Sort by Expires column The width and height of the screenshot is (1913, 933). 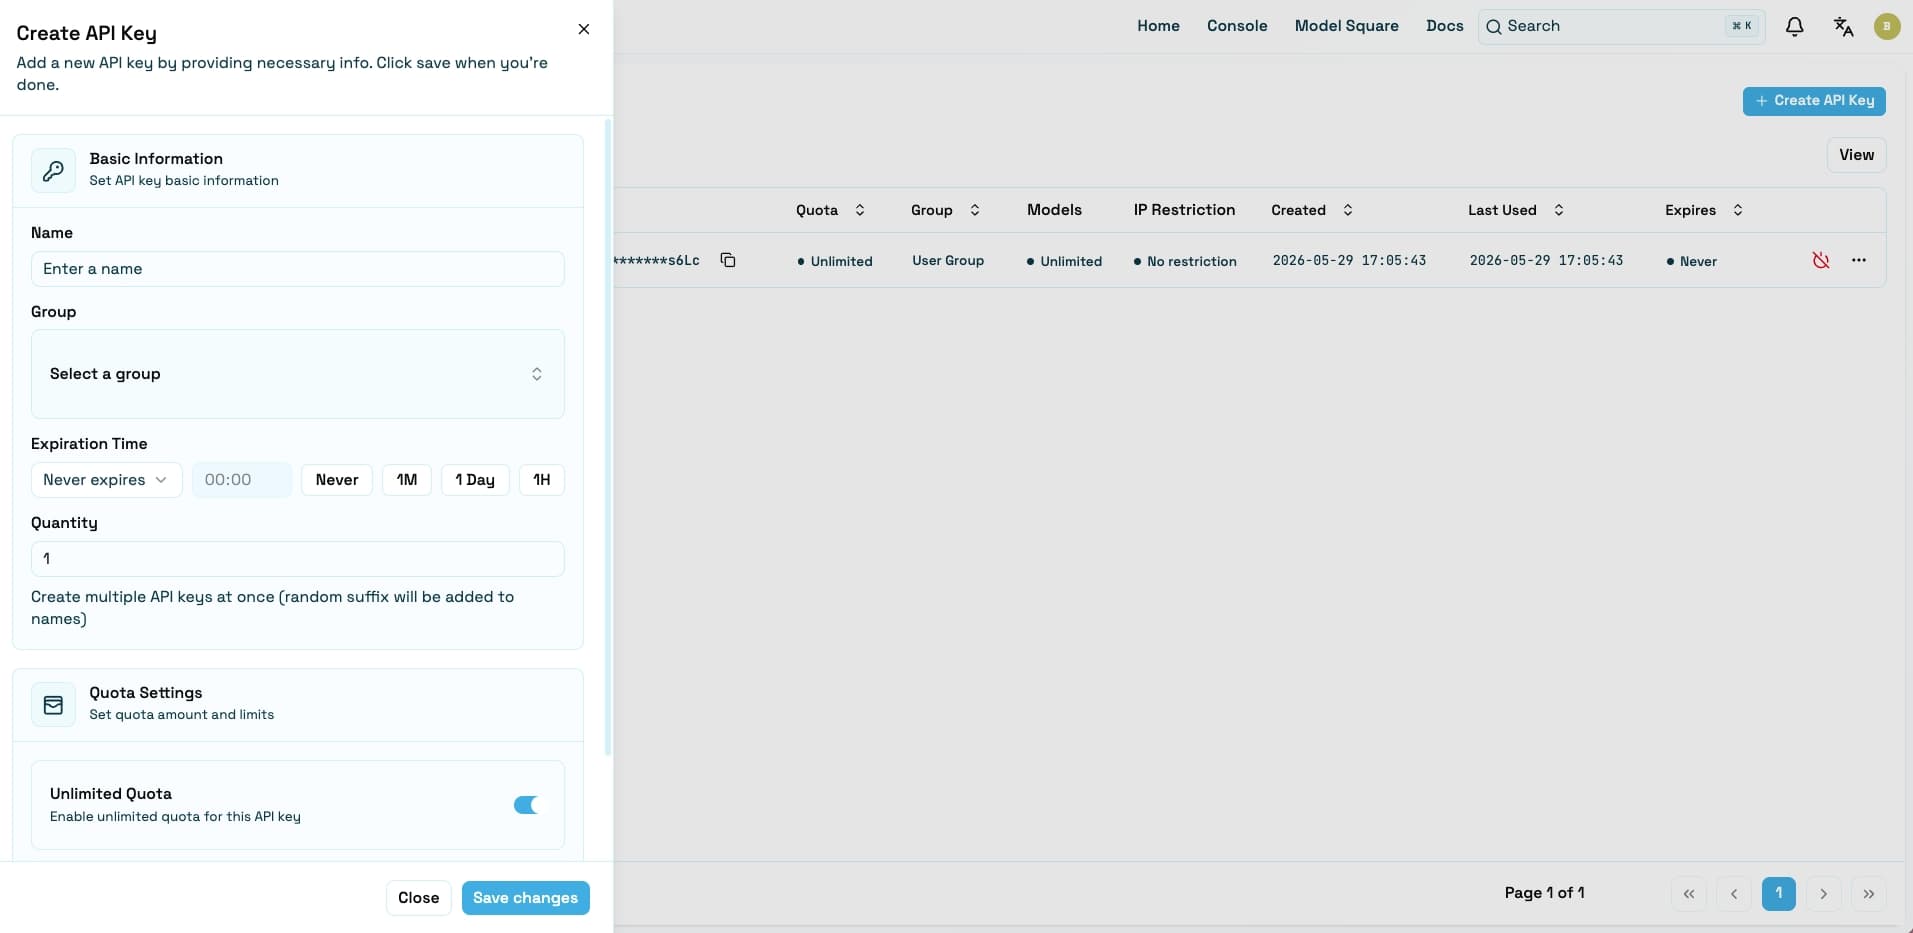pyautogui.click(x=1704, y=210)
